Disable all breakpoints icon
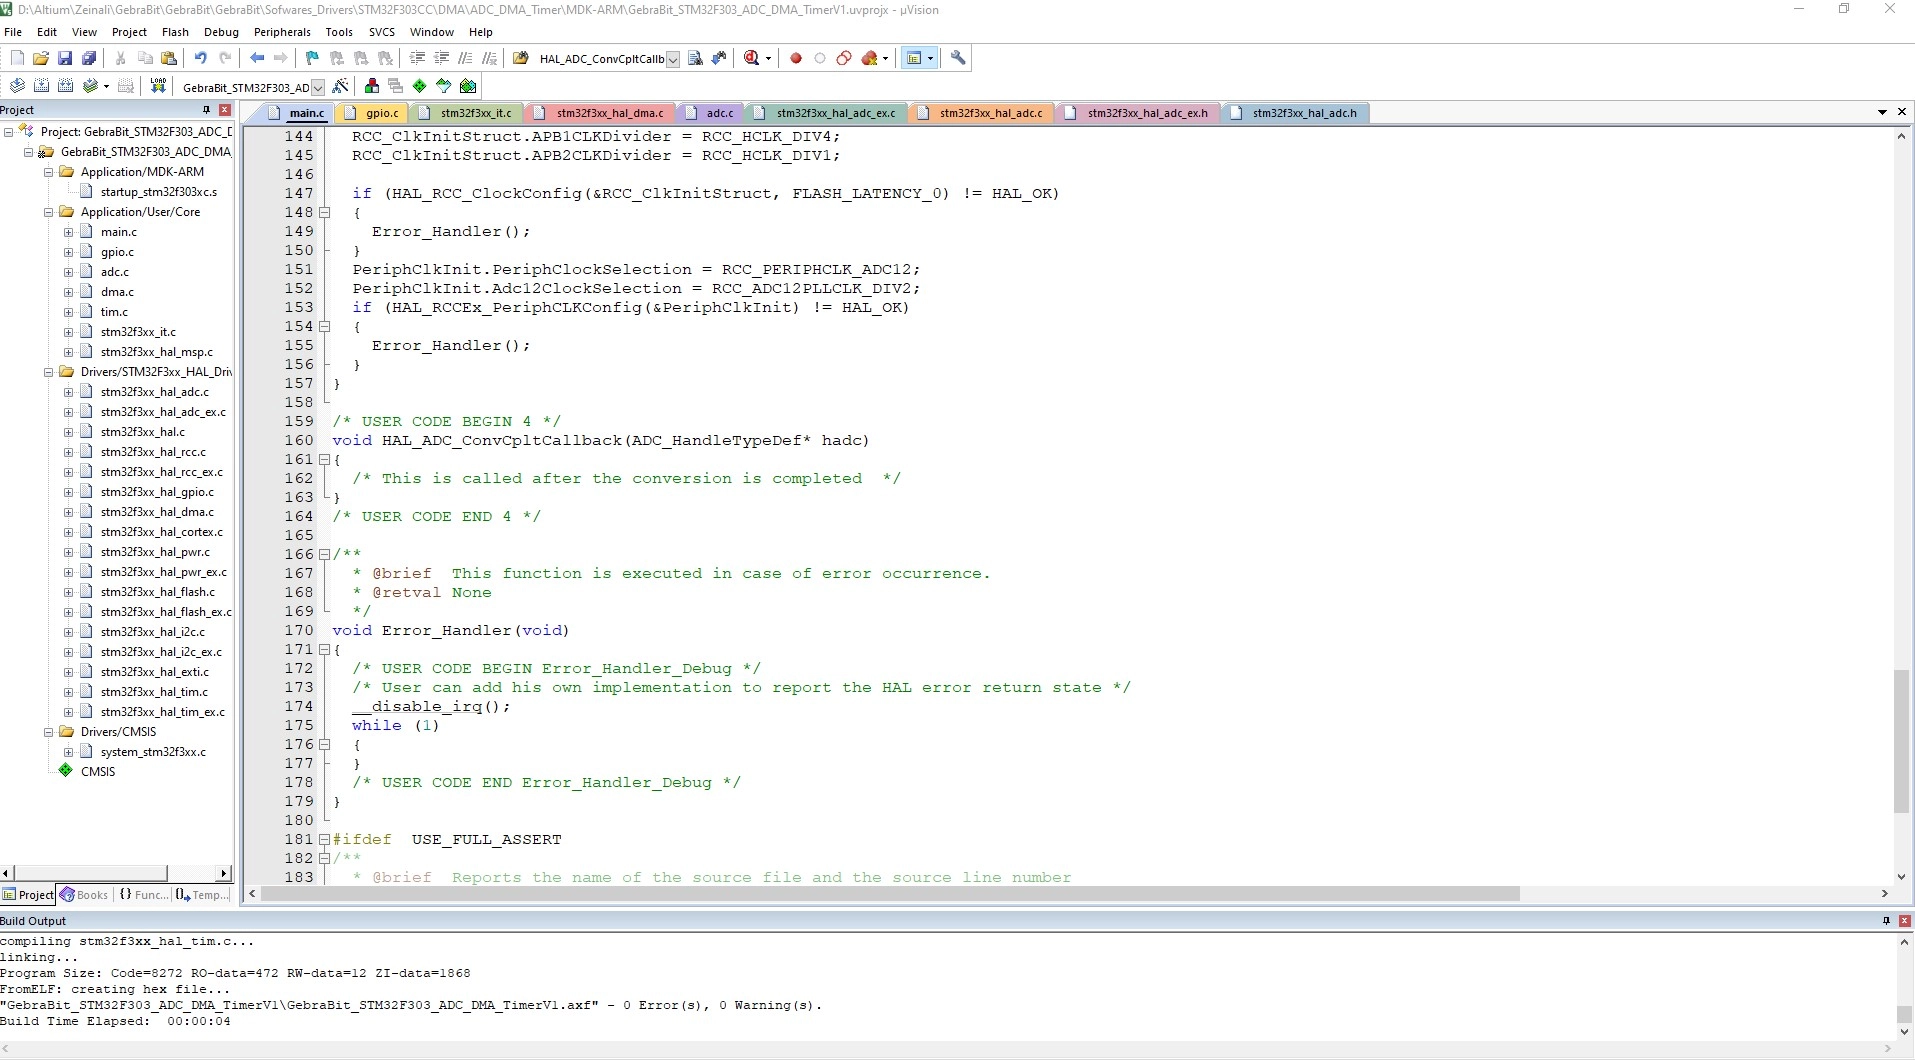1915x1060 pixels. 844,58
